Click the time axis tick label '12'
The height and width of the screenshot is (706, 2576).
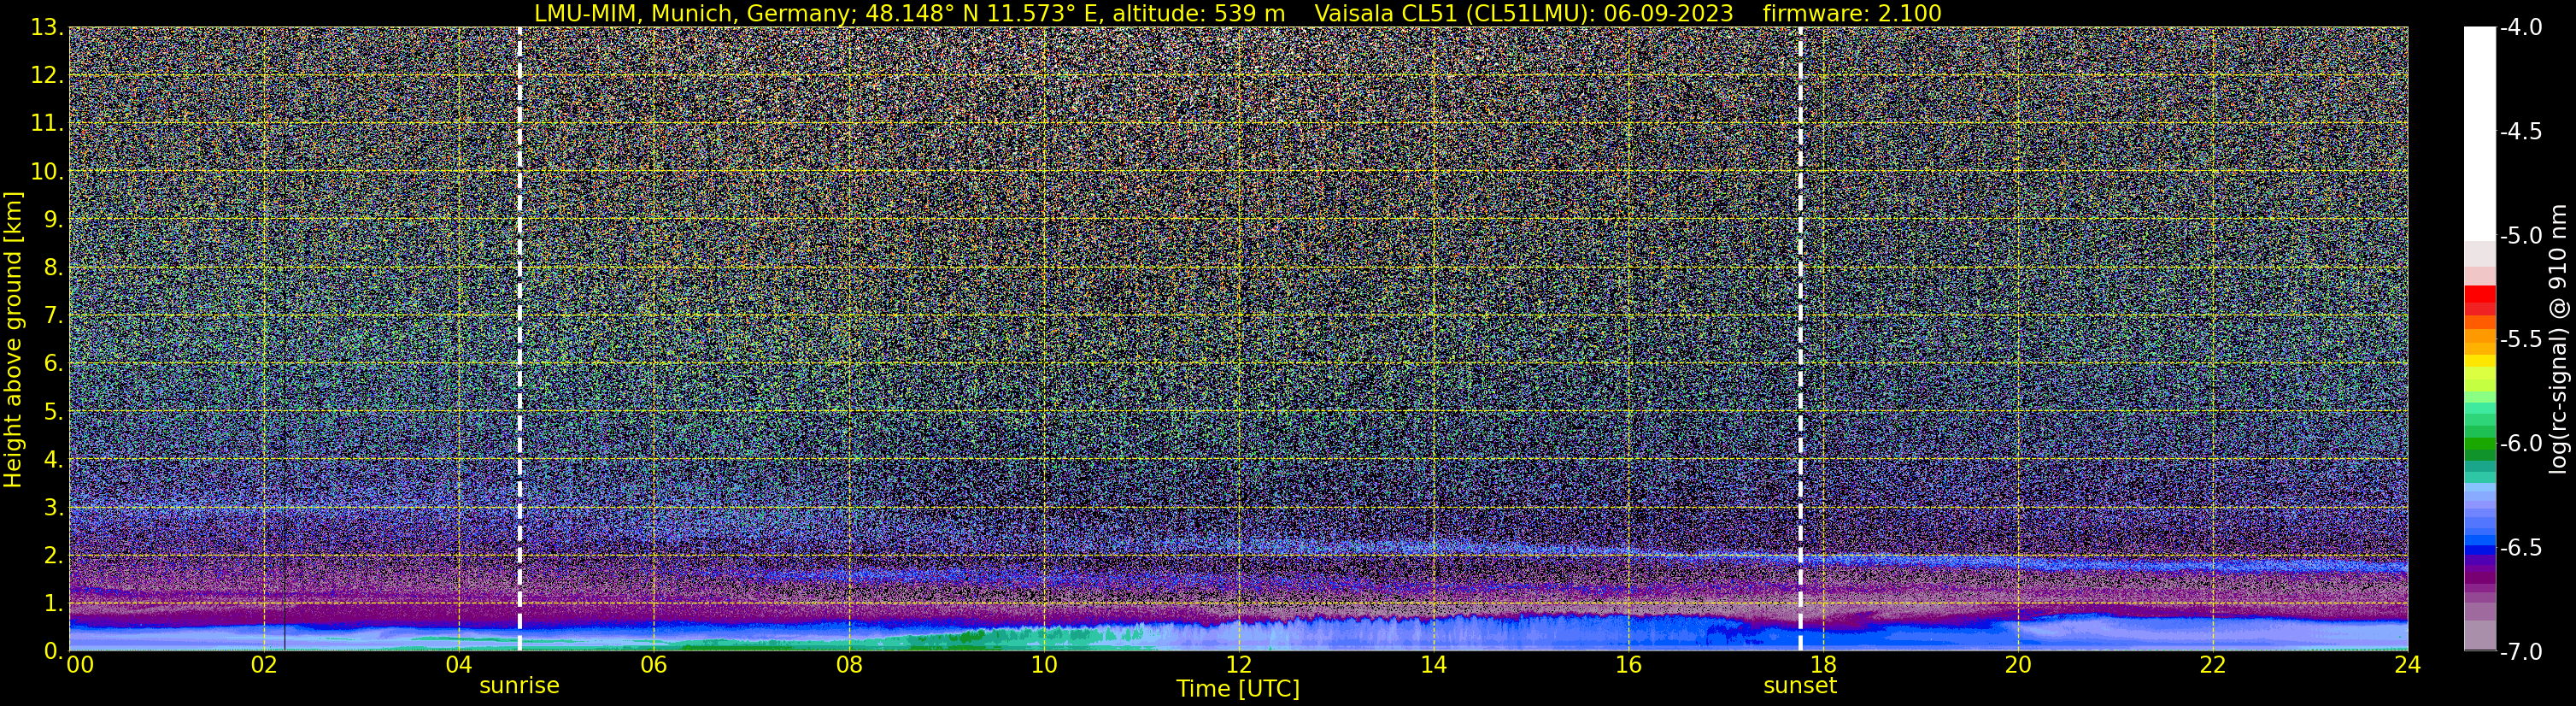tap(1238, 665)
